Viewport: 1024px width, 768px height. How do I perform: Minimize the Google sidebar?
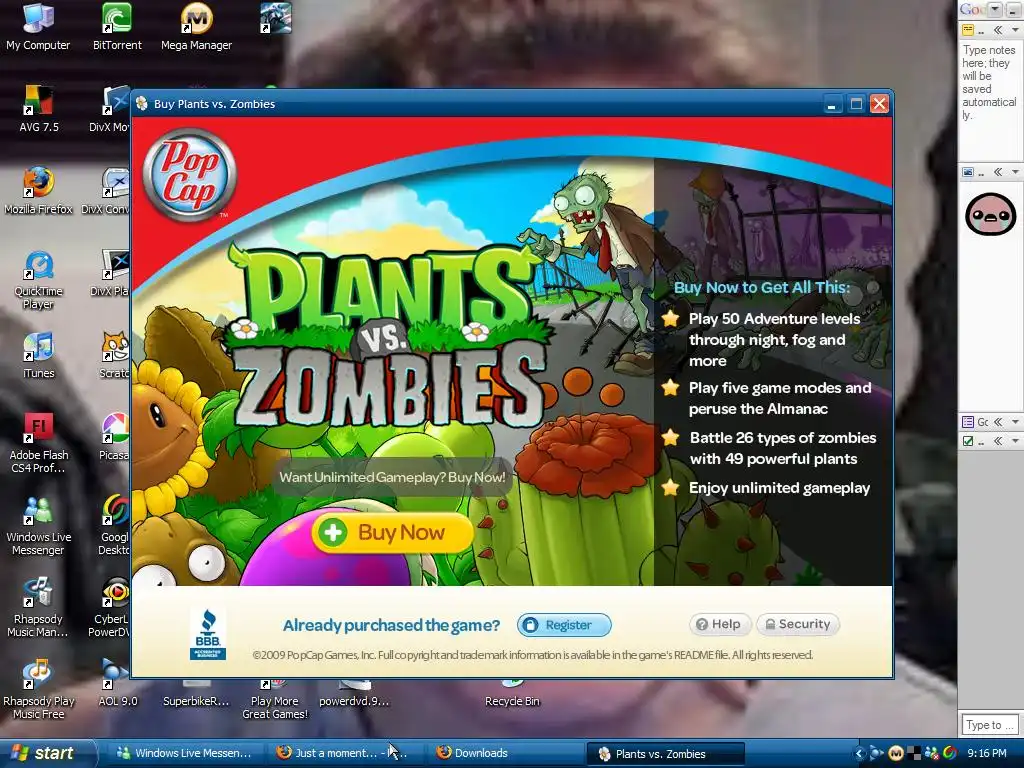tap(1014, 9)
